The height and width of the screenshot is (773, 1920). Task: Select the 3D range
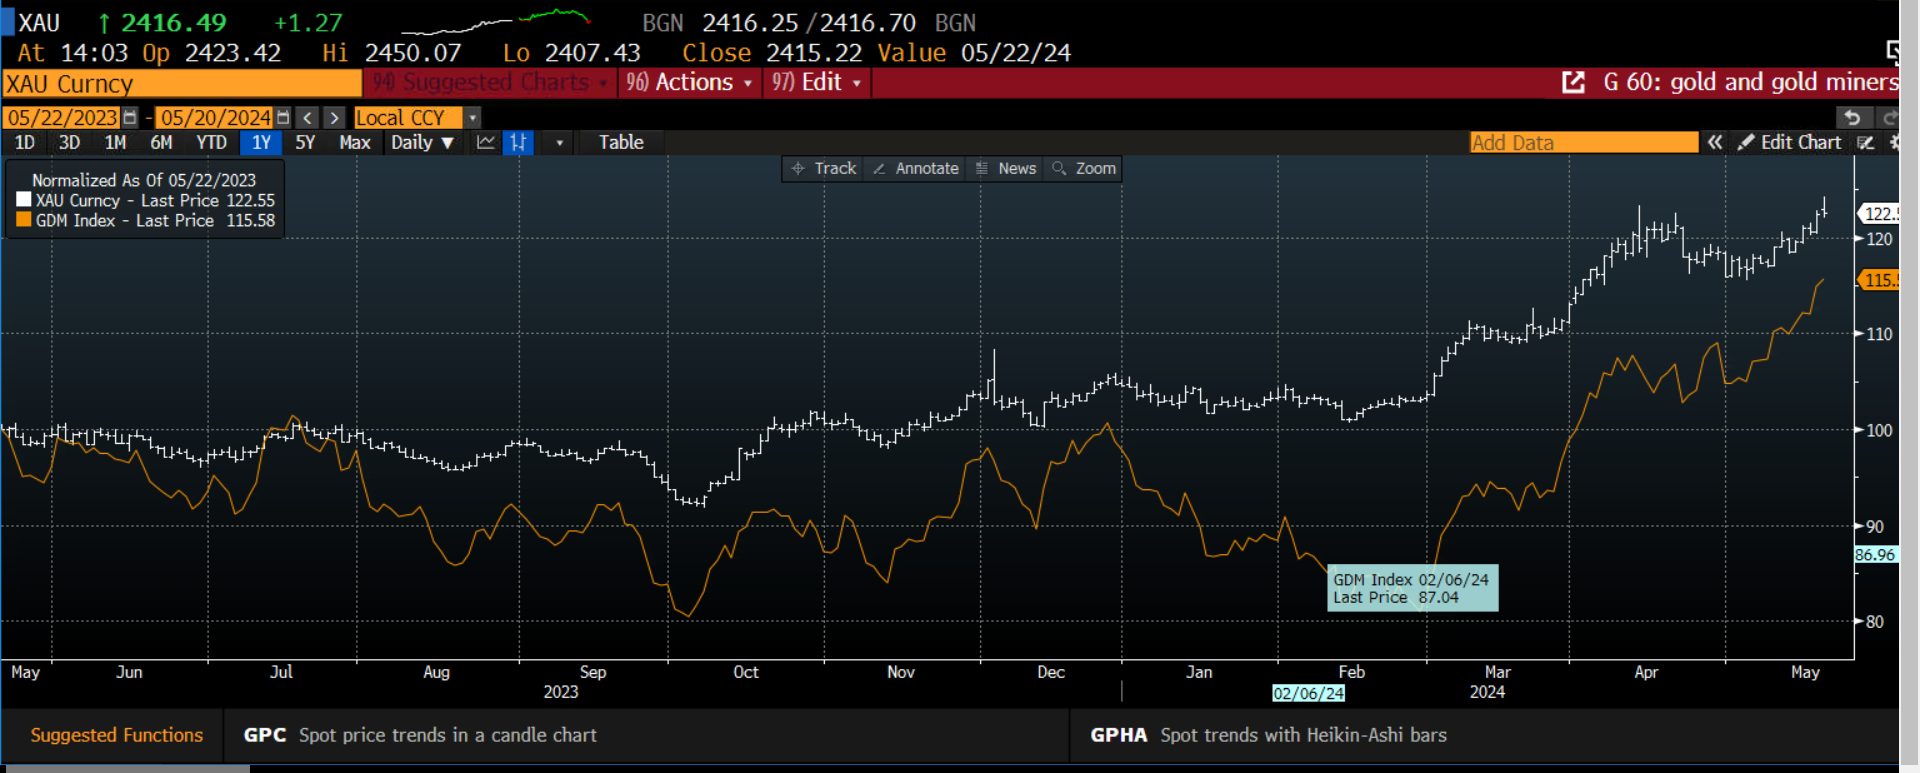pos(69,142)
